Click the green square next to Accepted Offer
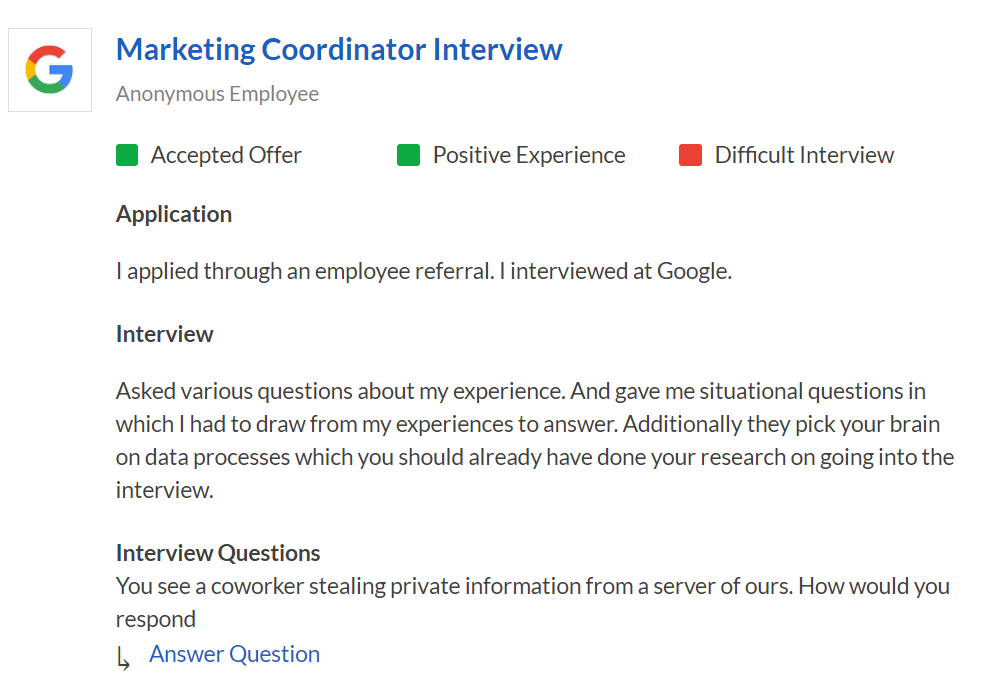This screenshot has height=679, width=981. [127, 156]
